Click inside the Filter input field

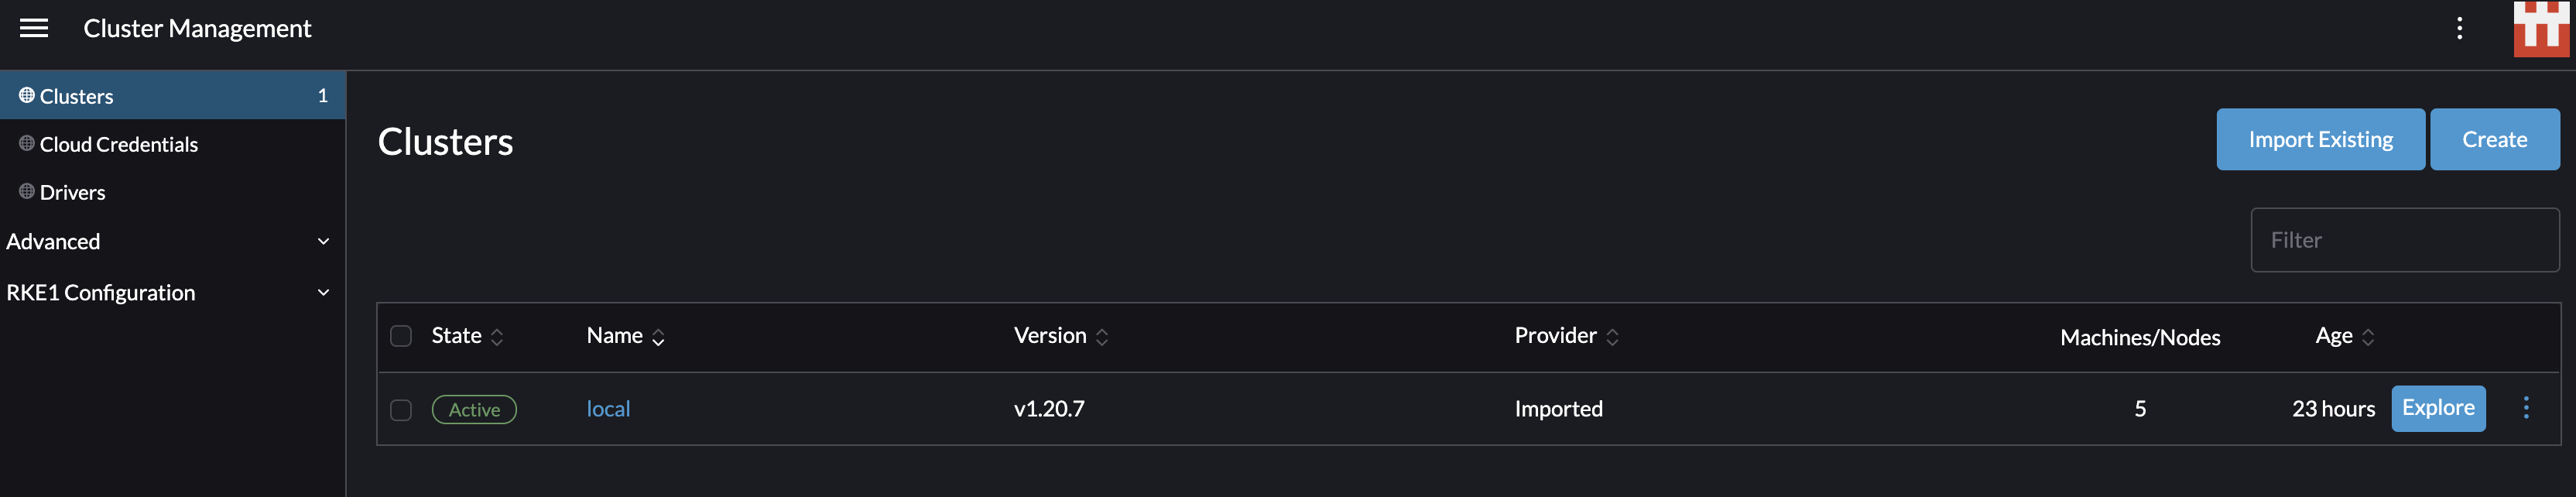(2404, 240)
